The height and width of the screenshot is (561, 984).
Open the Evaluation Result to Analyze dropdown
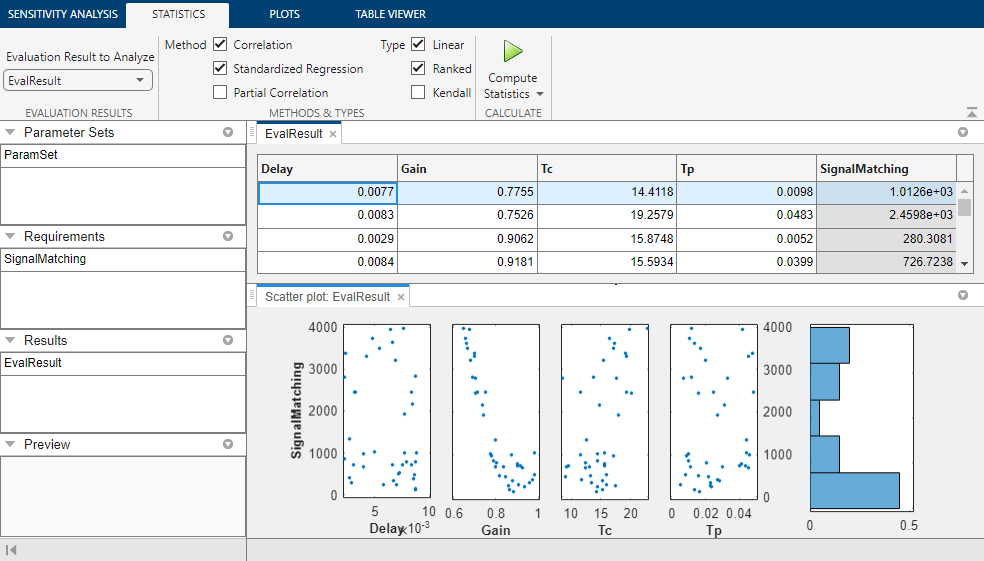click(78, 81)
